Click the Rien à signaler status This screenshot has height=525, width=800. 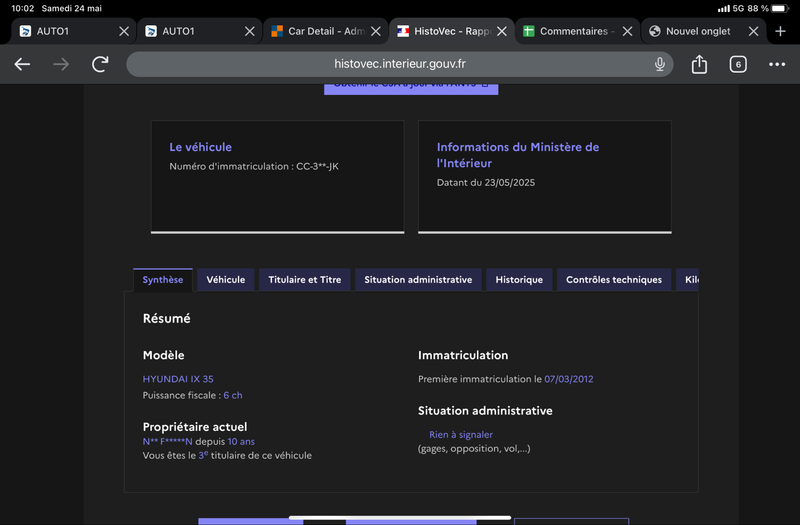461,435
